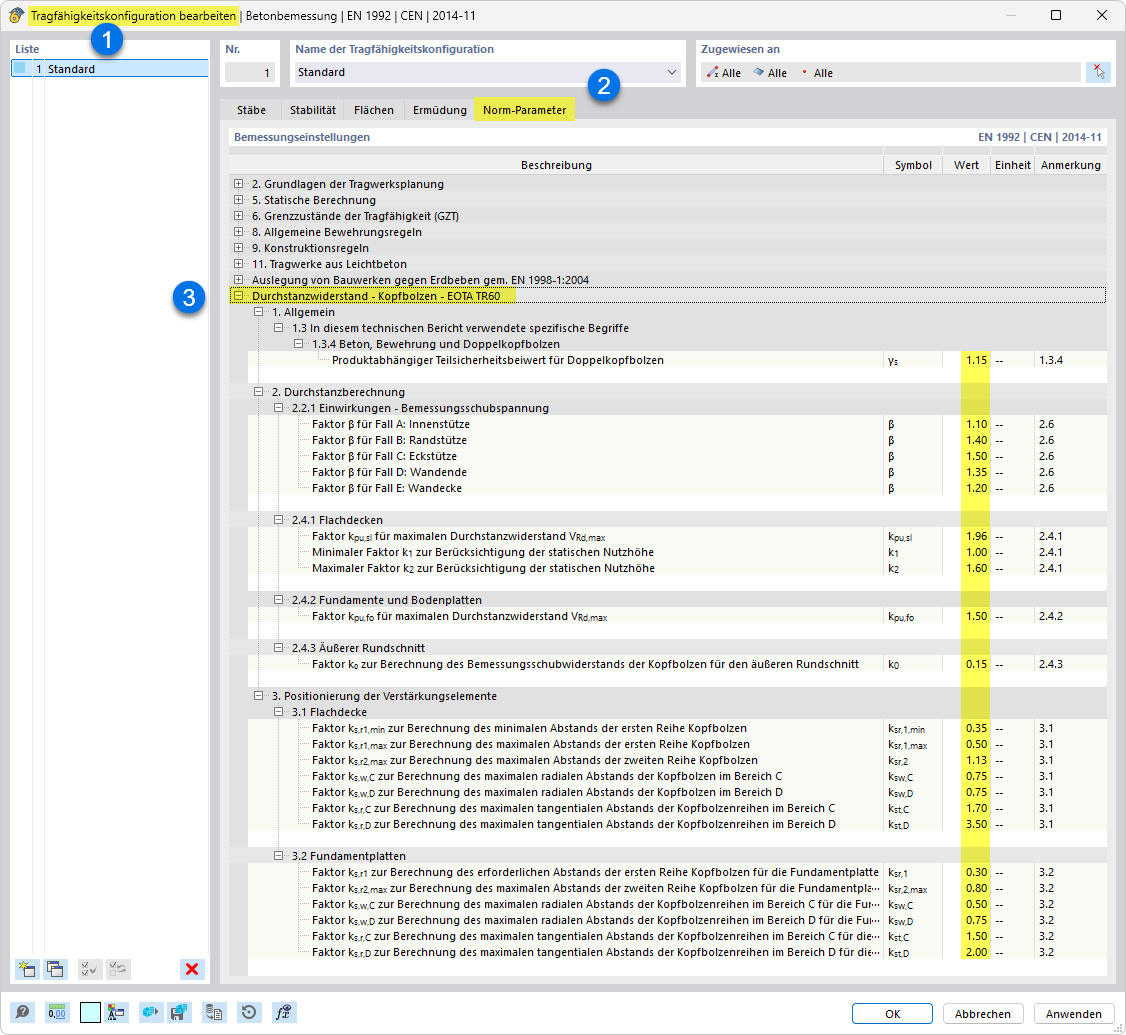This screenshot has height=1035, width=1126.
Task: Click the color square of Standard list row
Action: (x=20, y=68)
